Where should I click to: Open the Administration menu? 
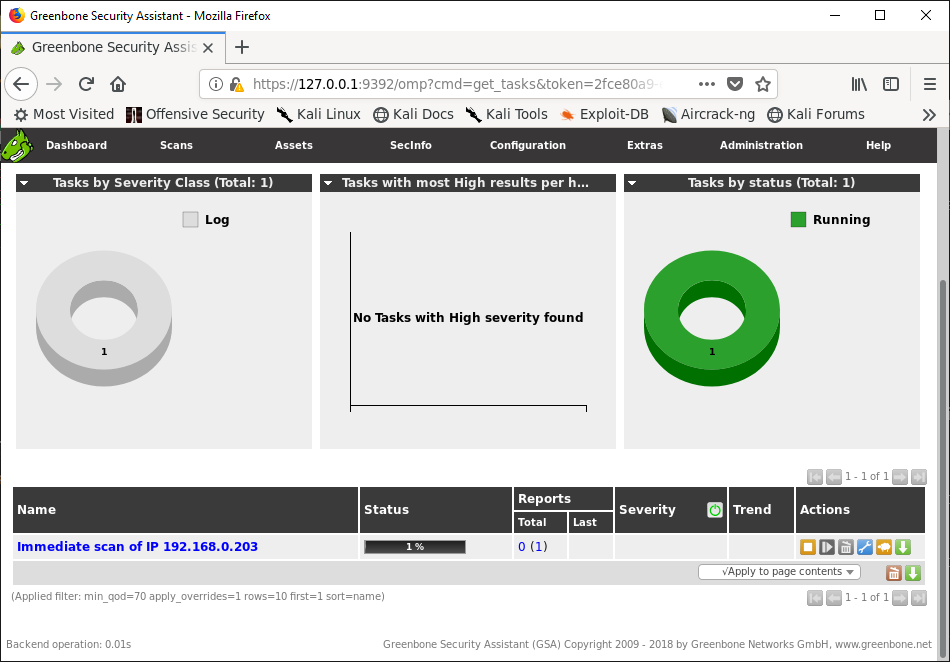click(761, 145)
